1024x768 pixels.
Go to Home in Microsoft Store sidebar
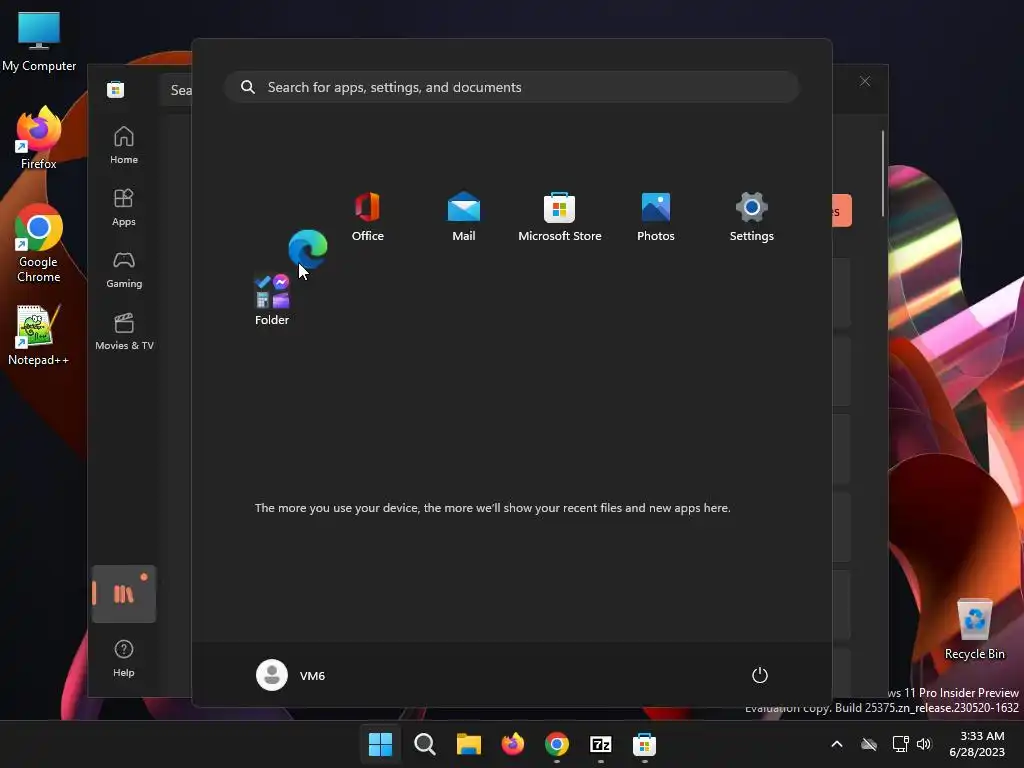124,145
